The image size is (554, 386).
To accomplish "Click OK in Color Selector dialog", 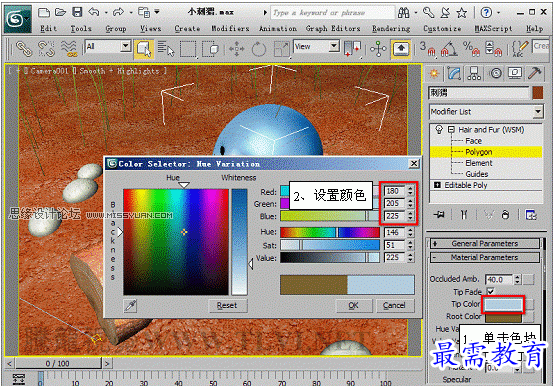I will pyautogui.click(x=354, y=305).
